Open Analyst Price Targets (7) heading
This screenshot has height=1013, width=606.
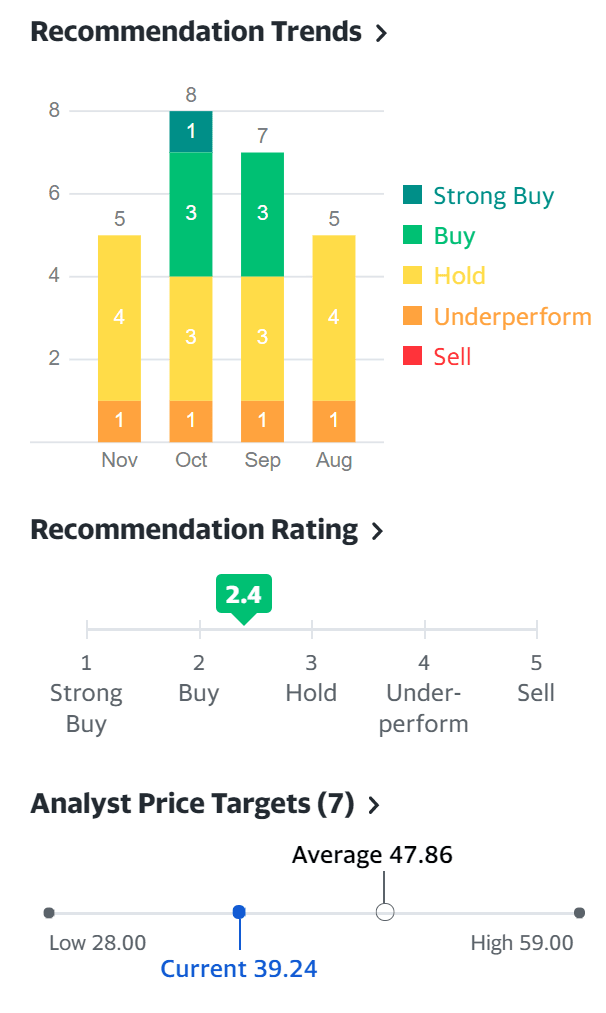click(x=192, y=804)
